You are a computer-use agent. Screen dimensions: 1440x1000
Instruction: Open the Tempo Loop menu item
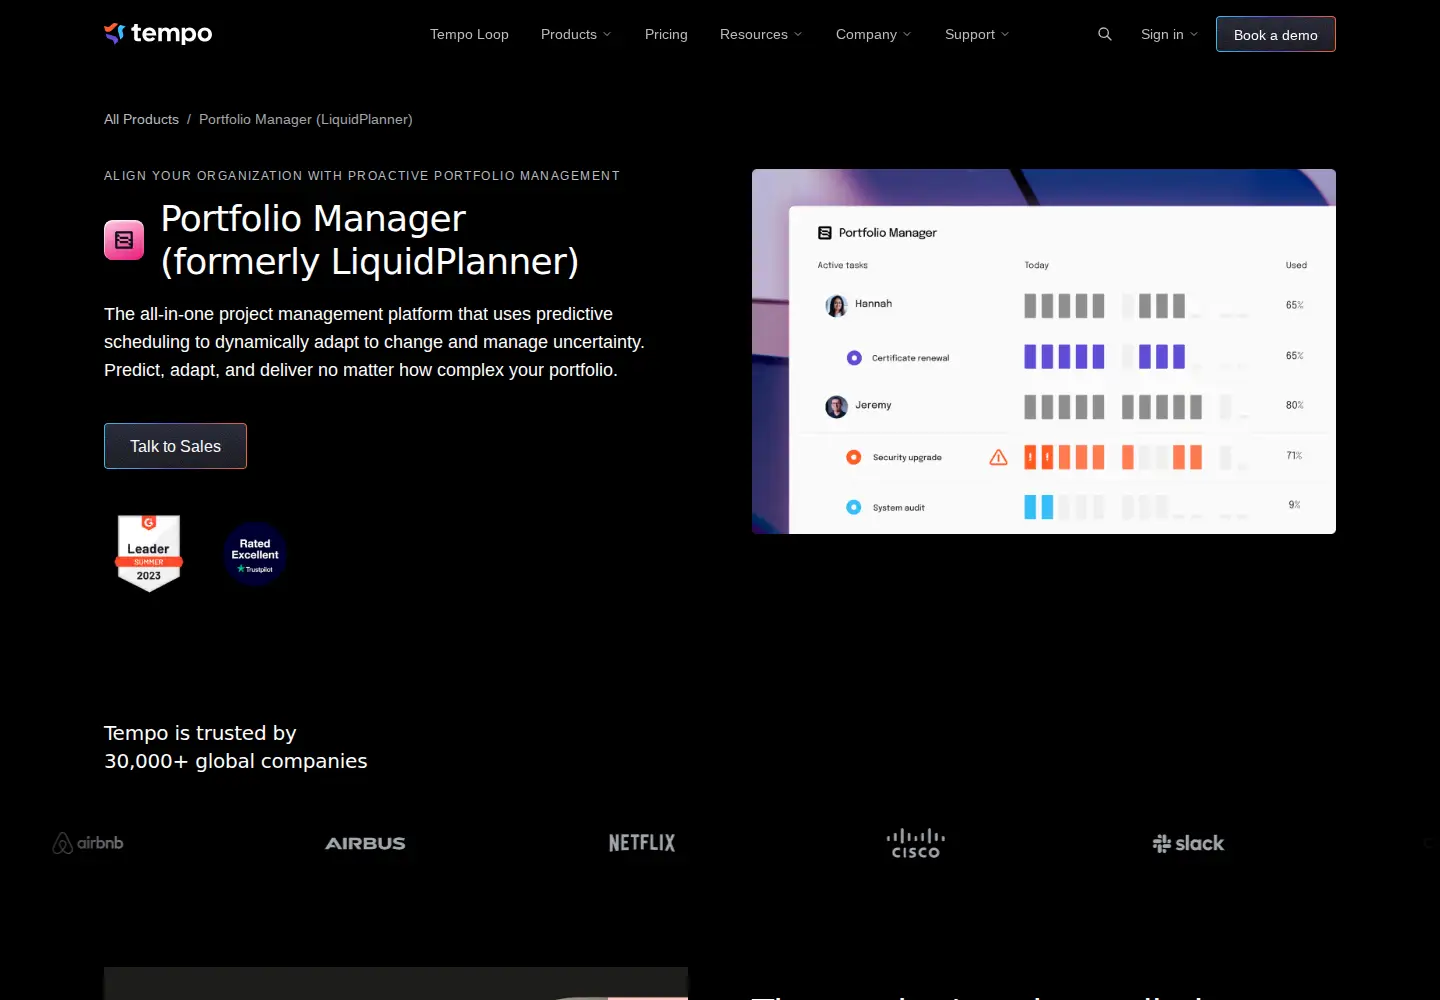click(x=469, y=34)
